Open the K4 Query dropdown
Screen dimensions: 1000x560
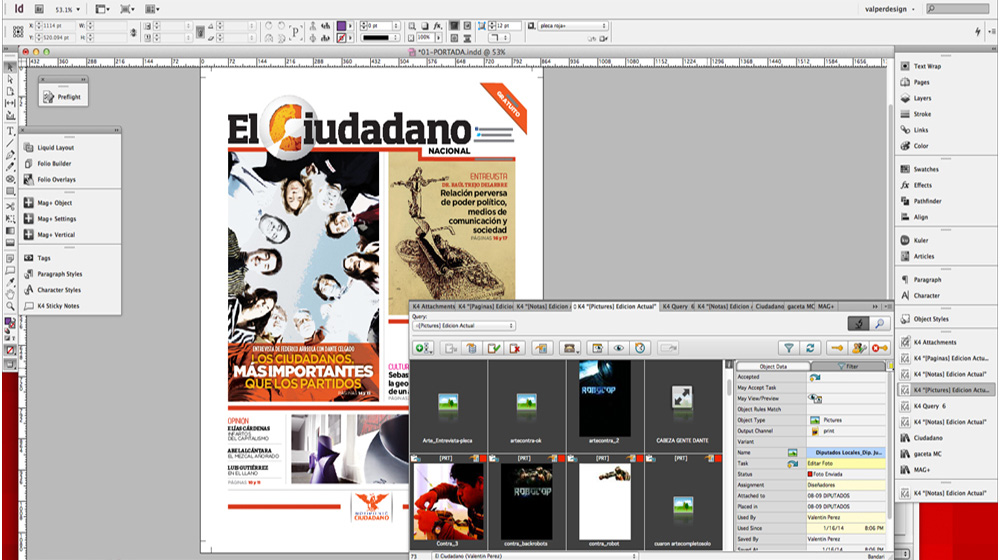coord(462,326)
